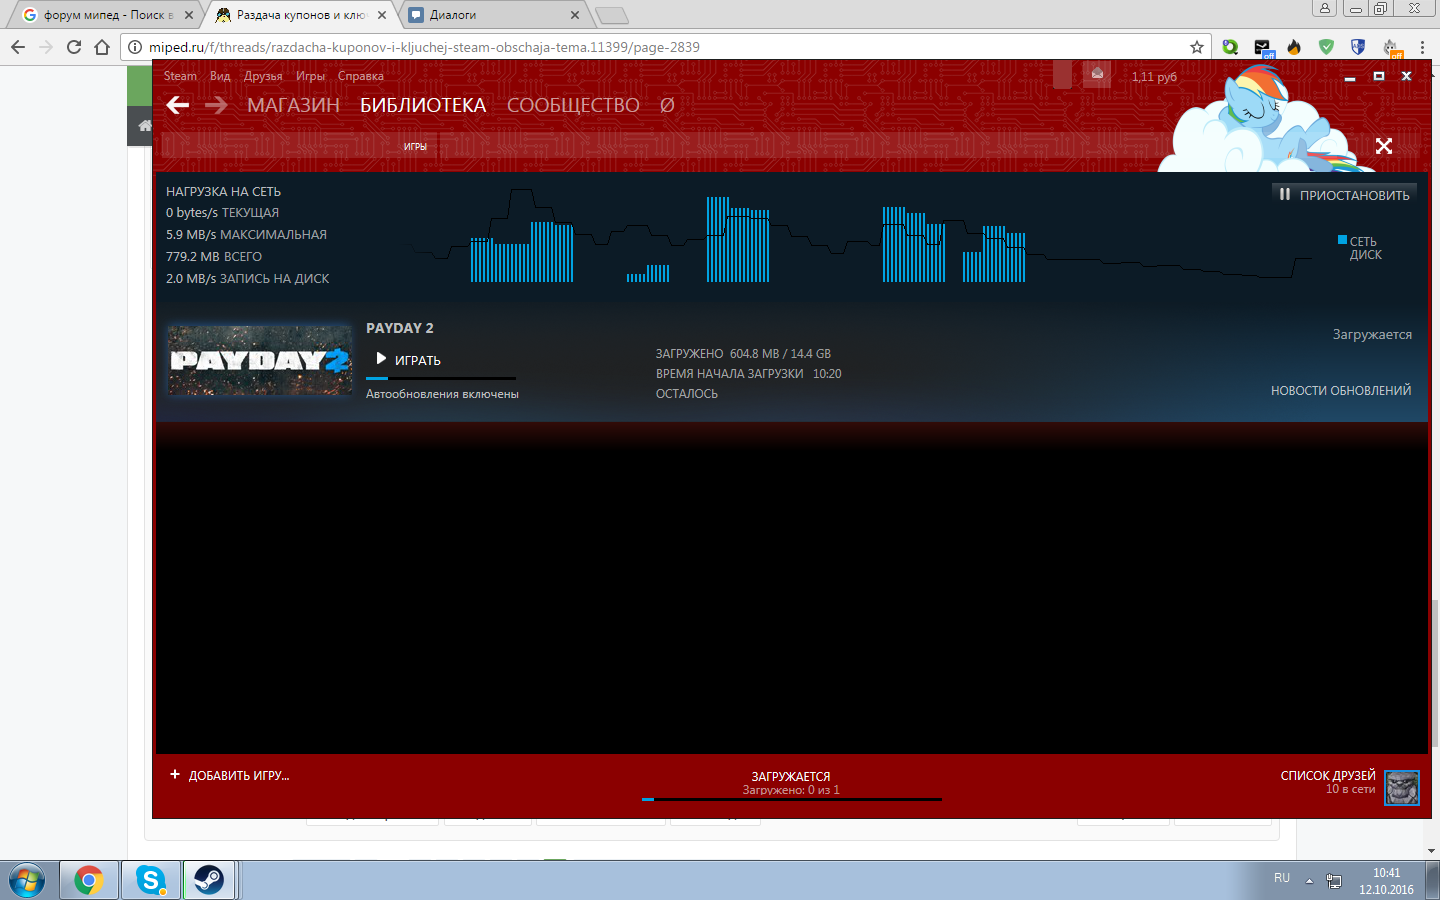This screenshot has height=900, width=1440.
Task: Open the friends avatar thumbnail in Steam
Action: click(x=1401, y=787)
